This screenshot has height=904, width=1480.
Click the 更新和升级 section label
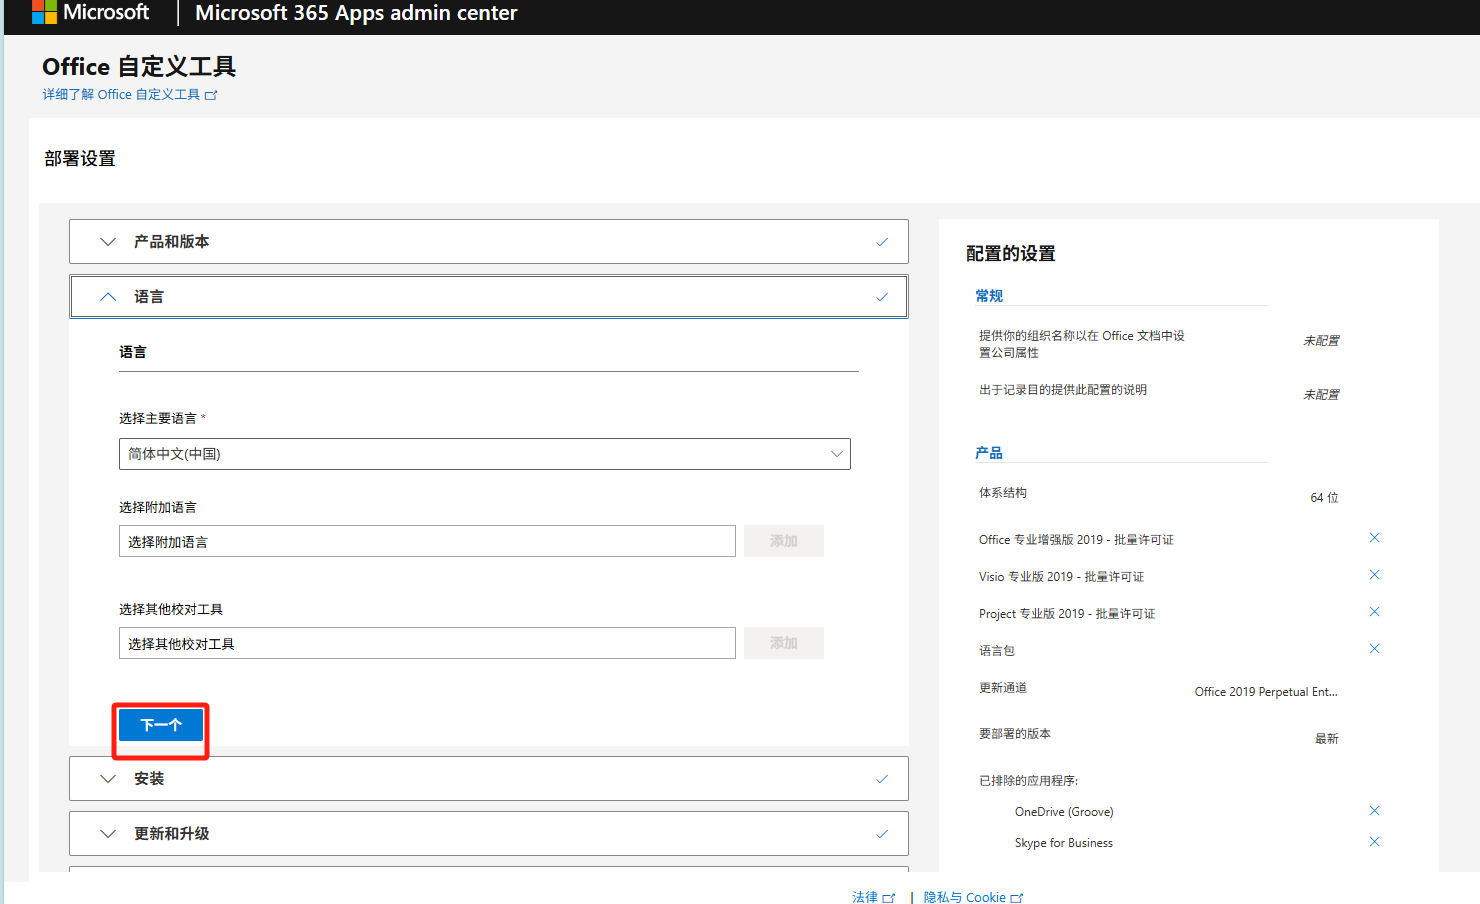(172, 834)
